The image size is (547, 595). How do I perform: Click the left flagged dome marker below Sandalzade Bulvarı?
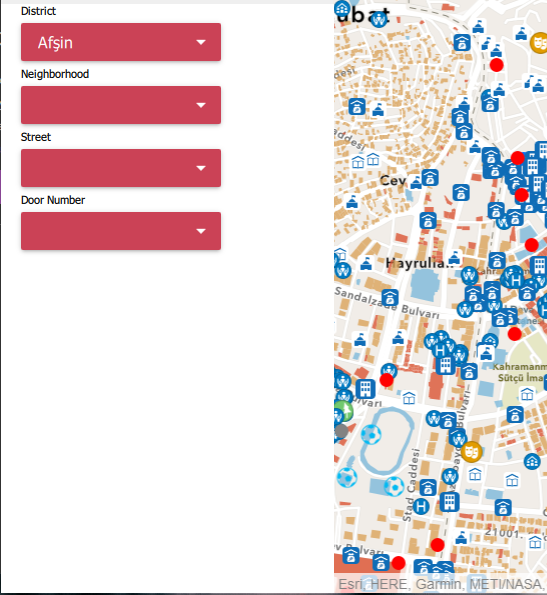tap(360, 339)
